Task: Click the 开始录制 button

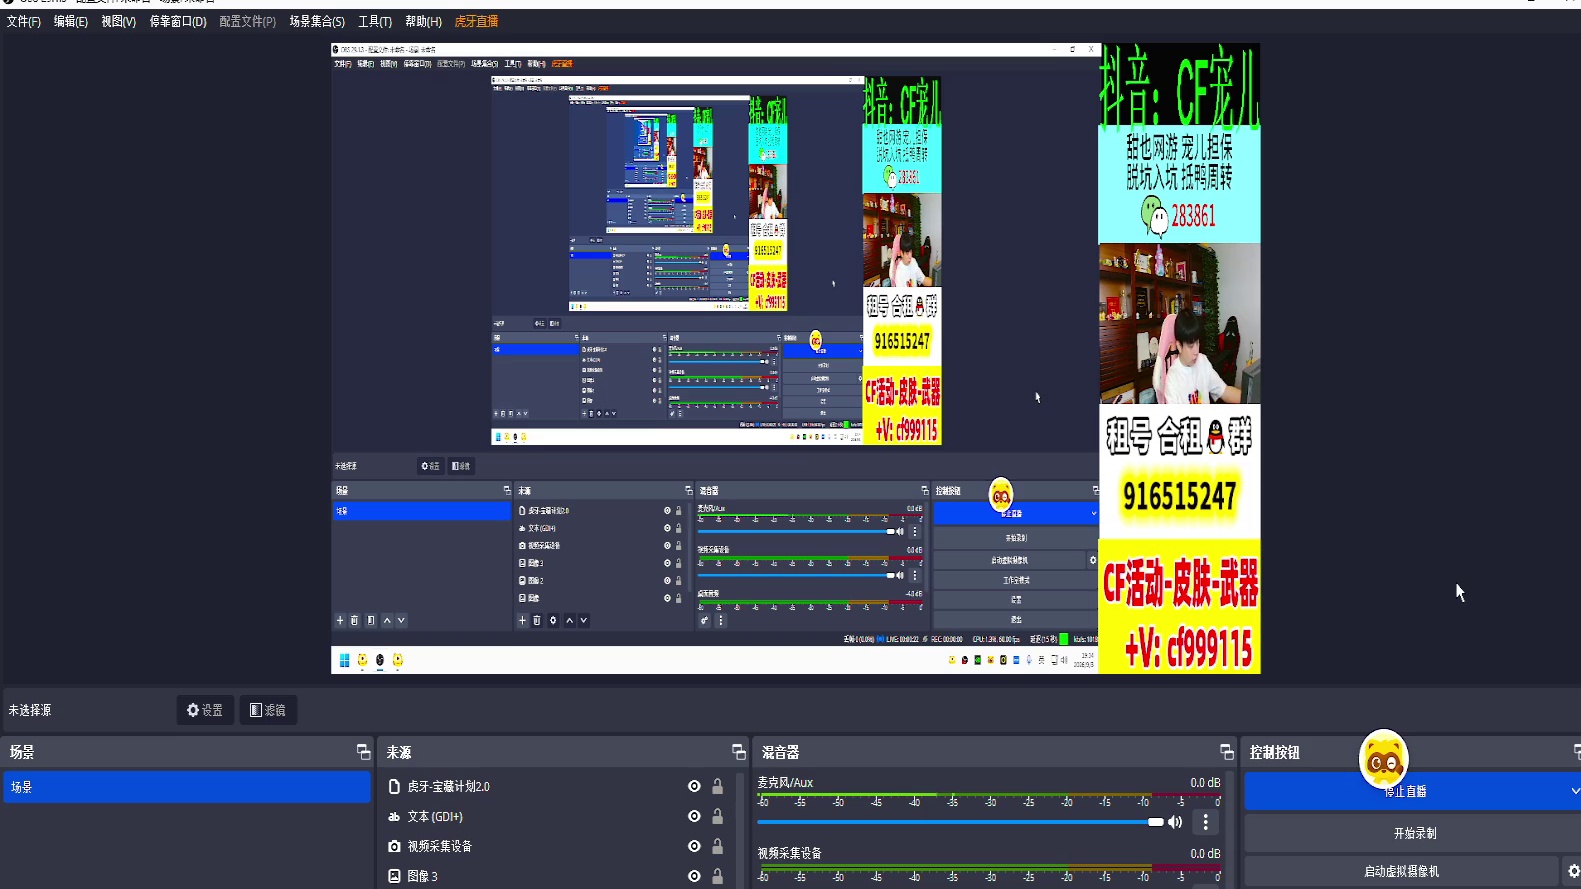Action: point(1414,833)
